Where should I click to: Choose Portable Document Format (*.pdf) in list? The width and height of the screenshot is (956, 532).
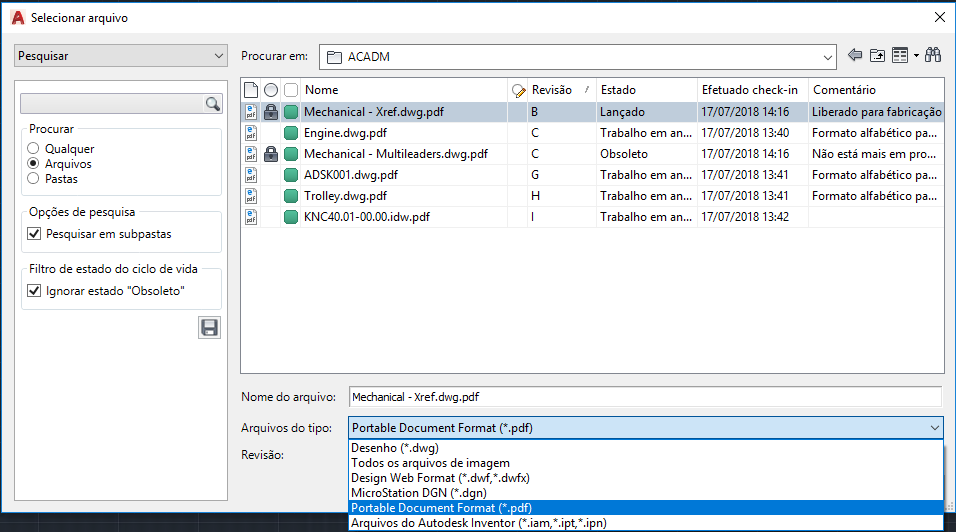[x=646, y=508]
